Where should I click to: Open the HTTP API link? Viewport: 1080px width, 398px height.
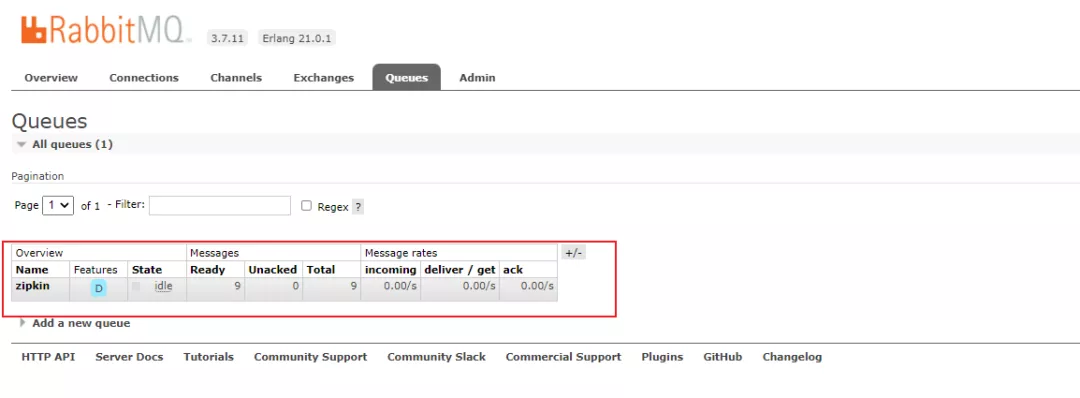(48, 357)
